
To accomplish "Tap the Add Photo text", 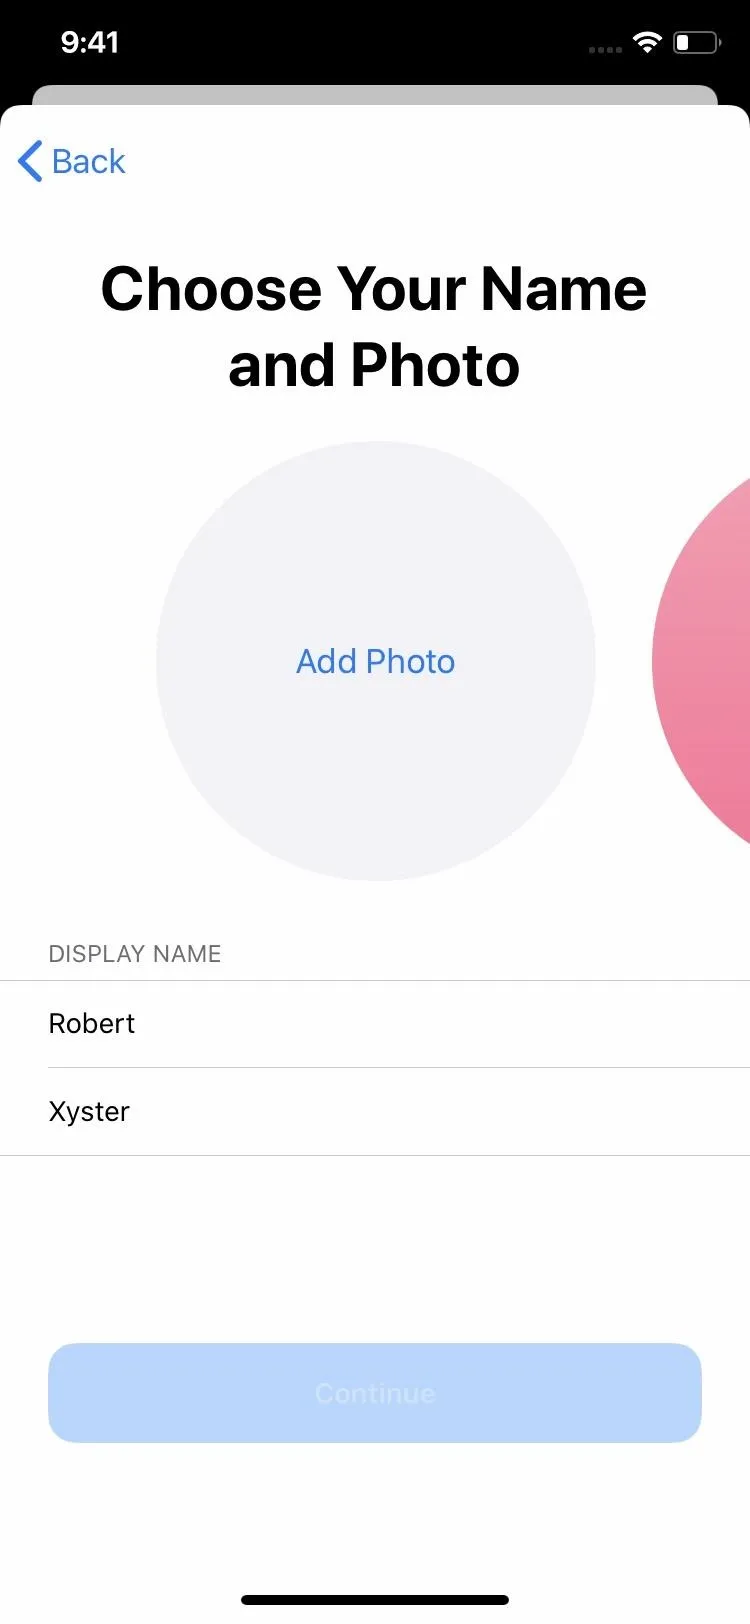I will 375,661.
